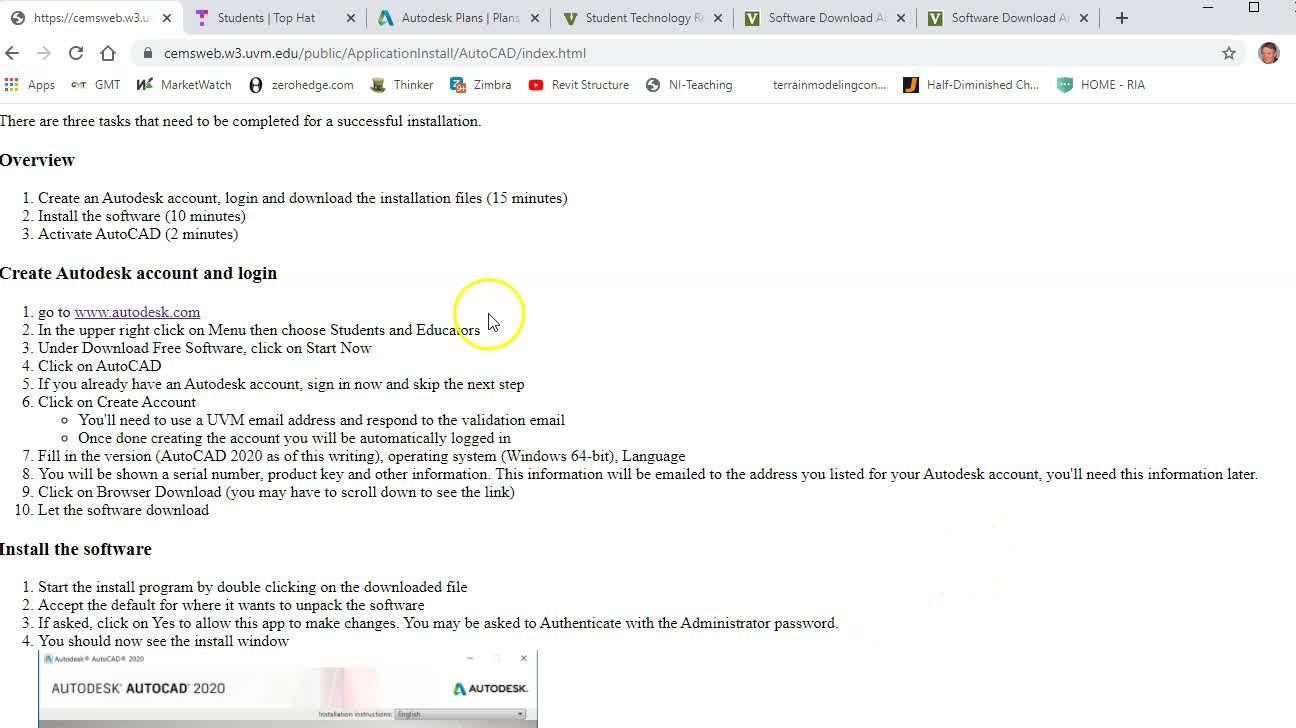Open the browser home page
The image size is (1296, 728).
(108, 53)
